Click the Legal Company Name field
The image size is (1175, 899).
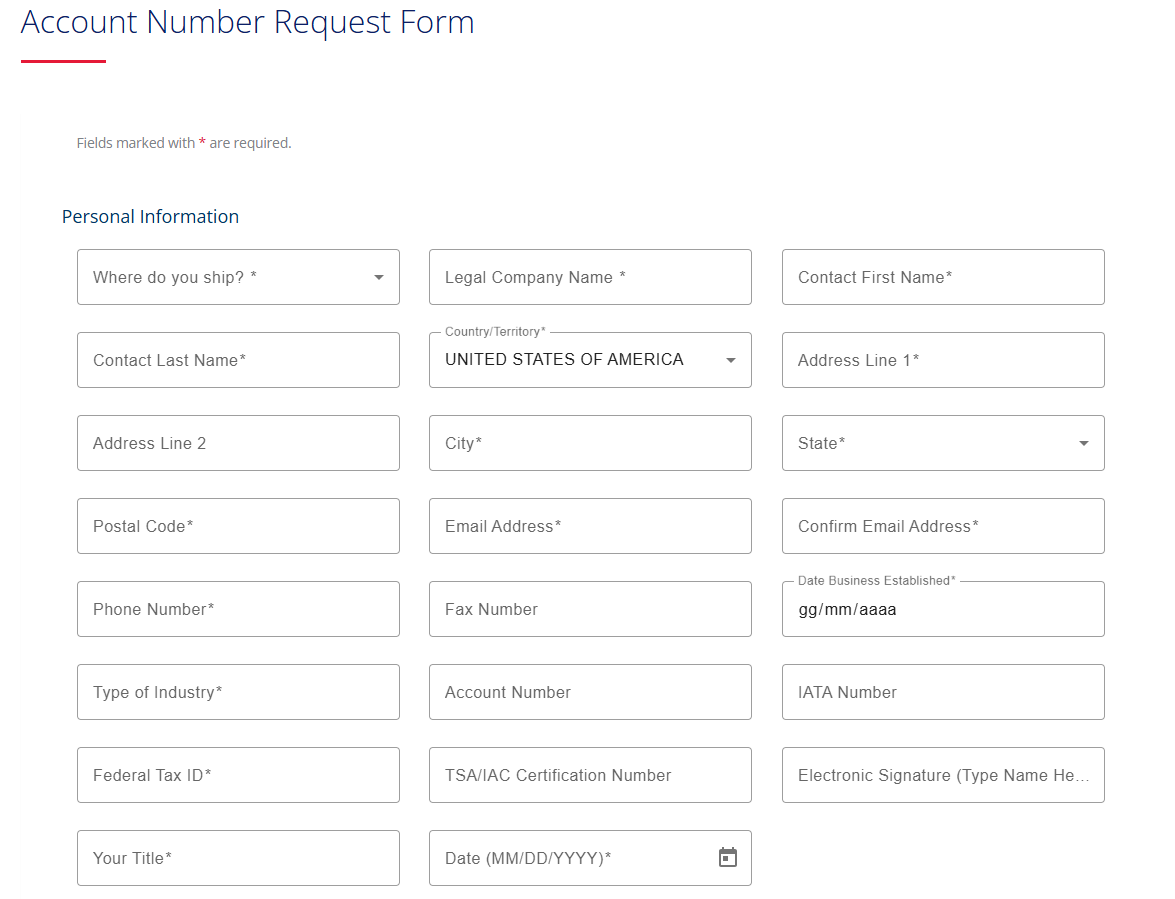pos(590,277)
